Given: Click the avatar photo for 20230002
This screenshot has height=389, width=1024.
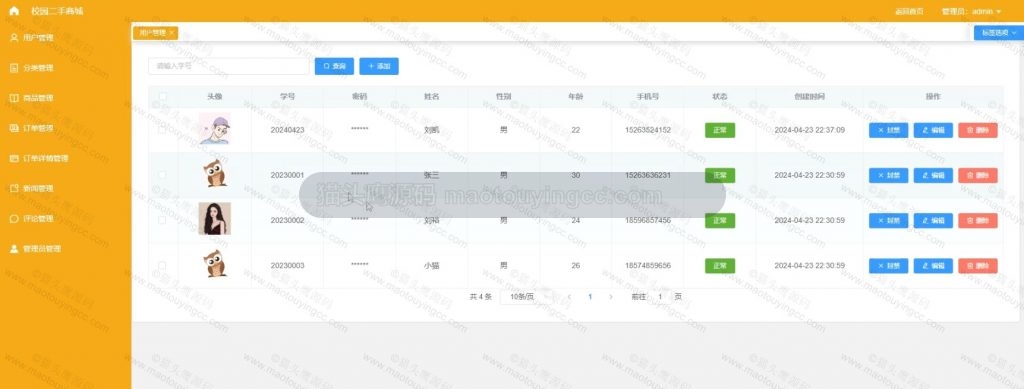Looking at the screenshot, I should [x=215, y=219].
